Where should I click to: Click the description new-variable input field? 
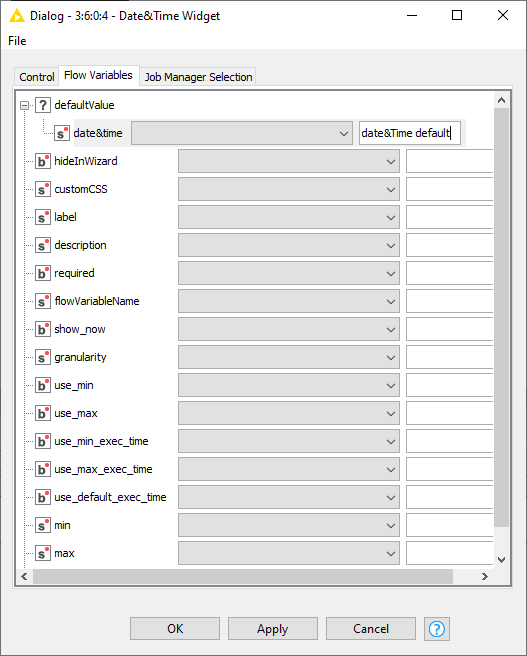tap(450, 245)
